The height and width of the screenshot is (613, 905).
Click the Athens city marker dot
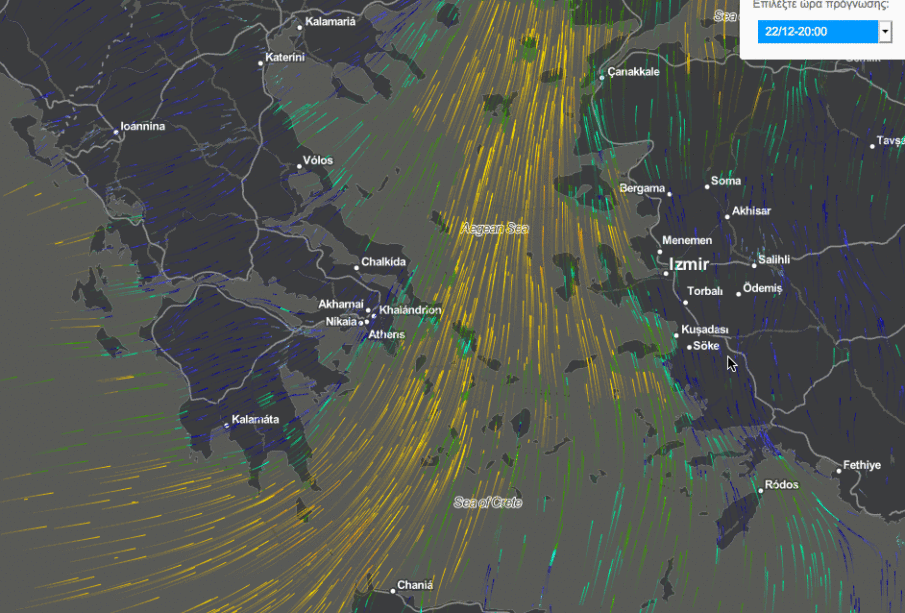click(x=367, y=321)
